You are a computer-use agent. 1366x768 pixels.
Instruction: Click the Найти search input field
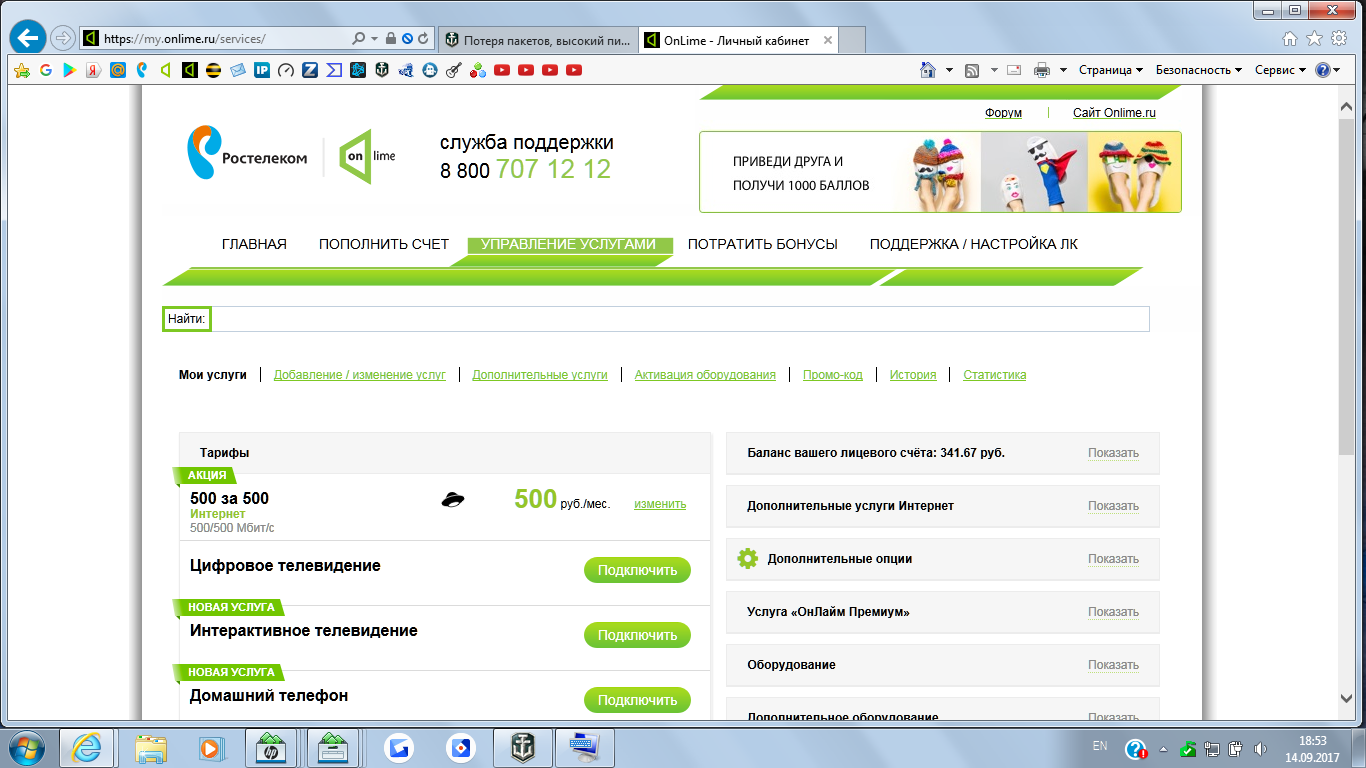point(681,319)
